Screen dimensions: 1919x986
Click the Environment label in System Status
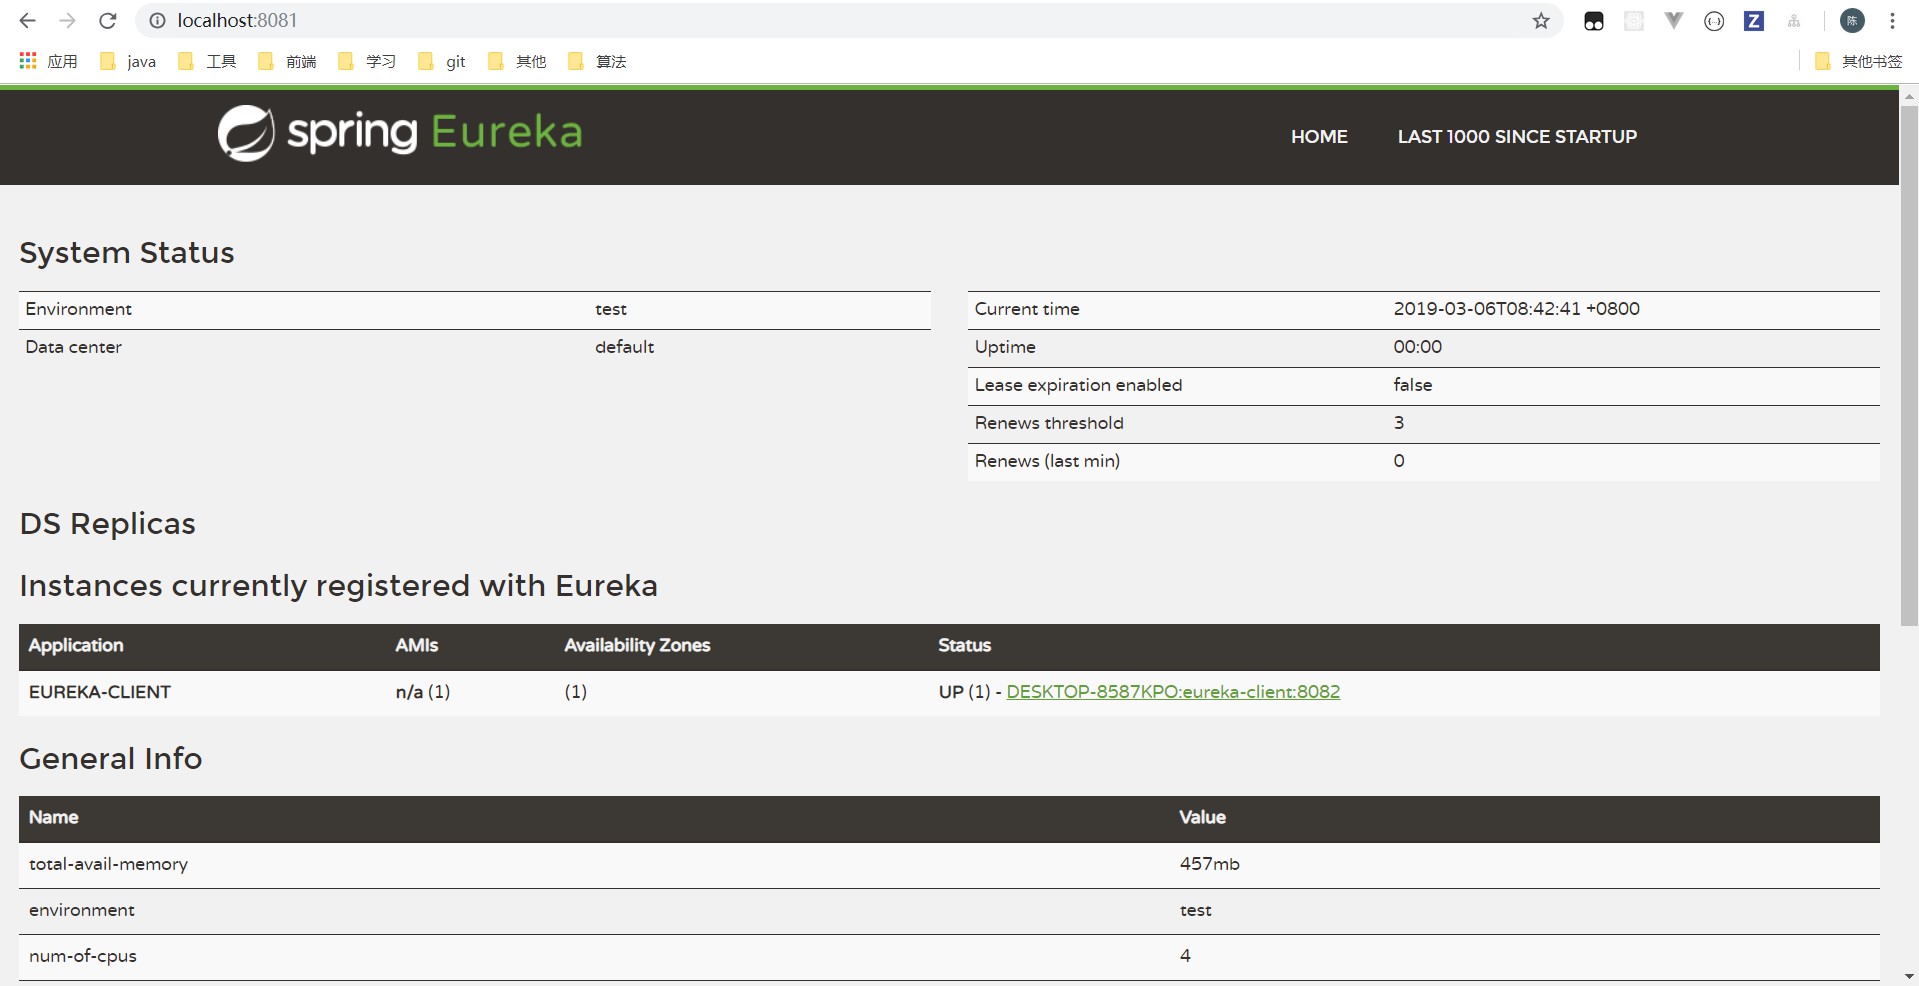pos(79,309)
